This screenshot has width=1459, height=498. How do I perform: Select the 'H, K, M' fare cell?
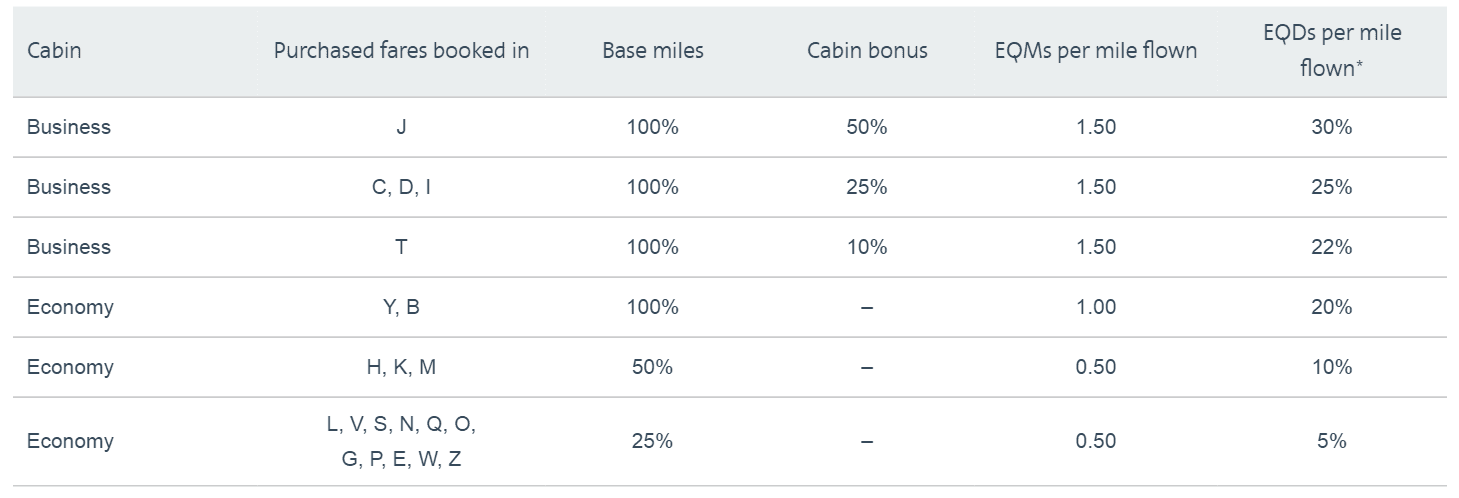(401, 367)
